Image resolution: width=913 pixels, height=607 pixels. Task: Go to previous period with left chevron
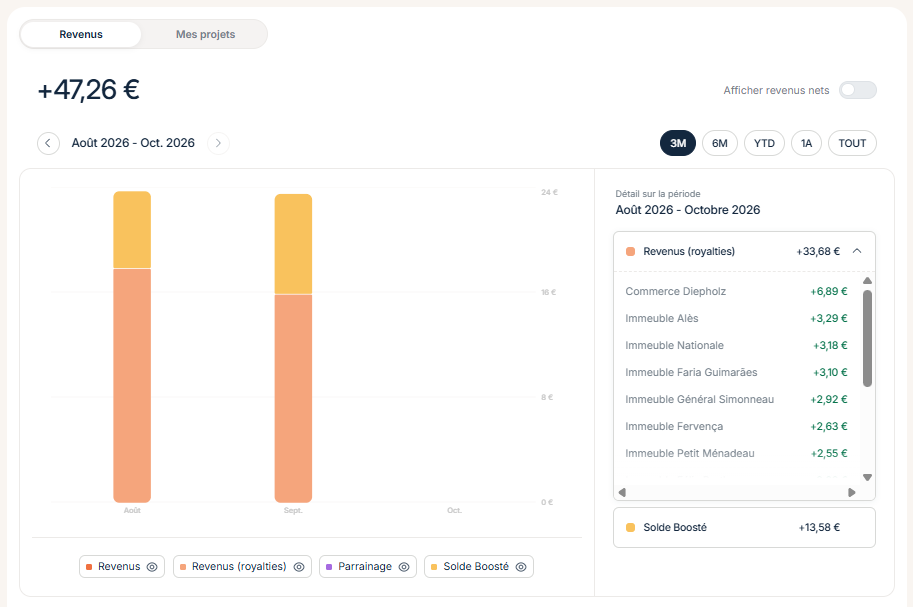point(48,143)
